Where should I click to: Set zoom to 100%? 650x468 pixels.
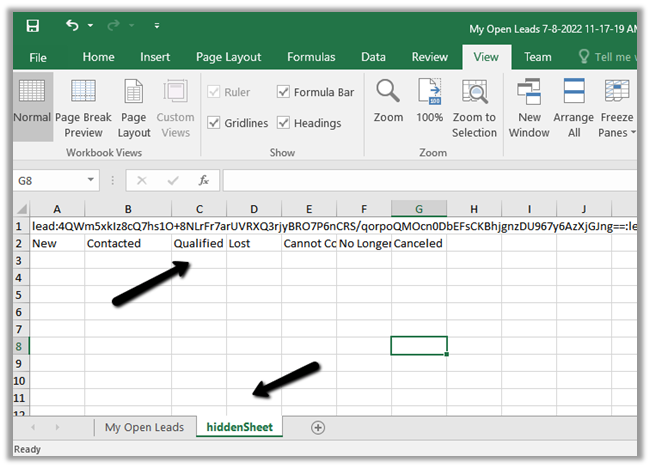[x=430, y=100]
